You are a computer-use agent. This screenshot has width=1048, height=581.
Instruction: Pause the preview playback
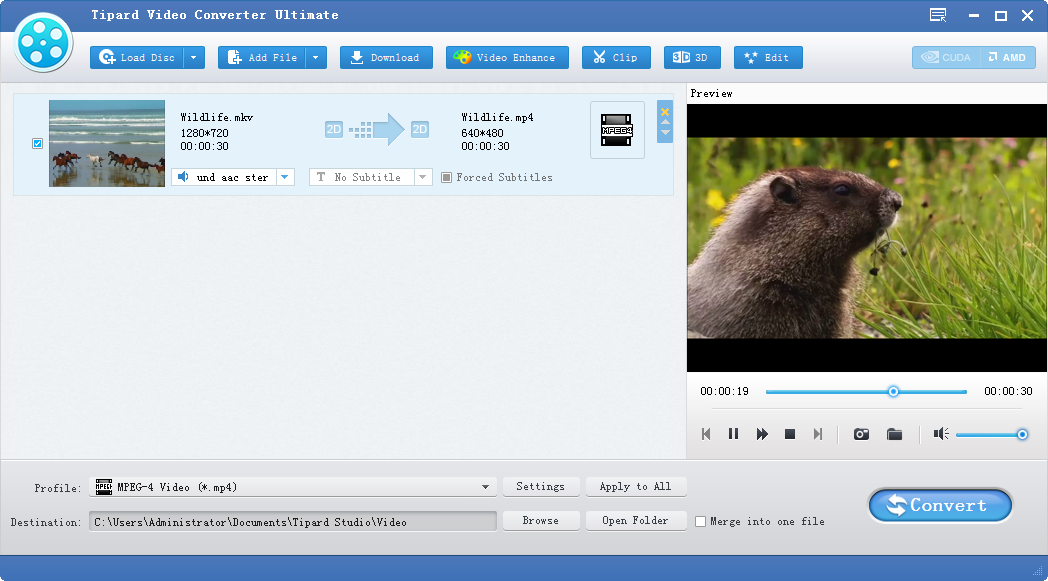(733, 434)
